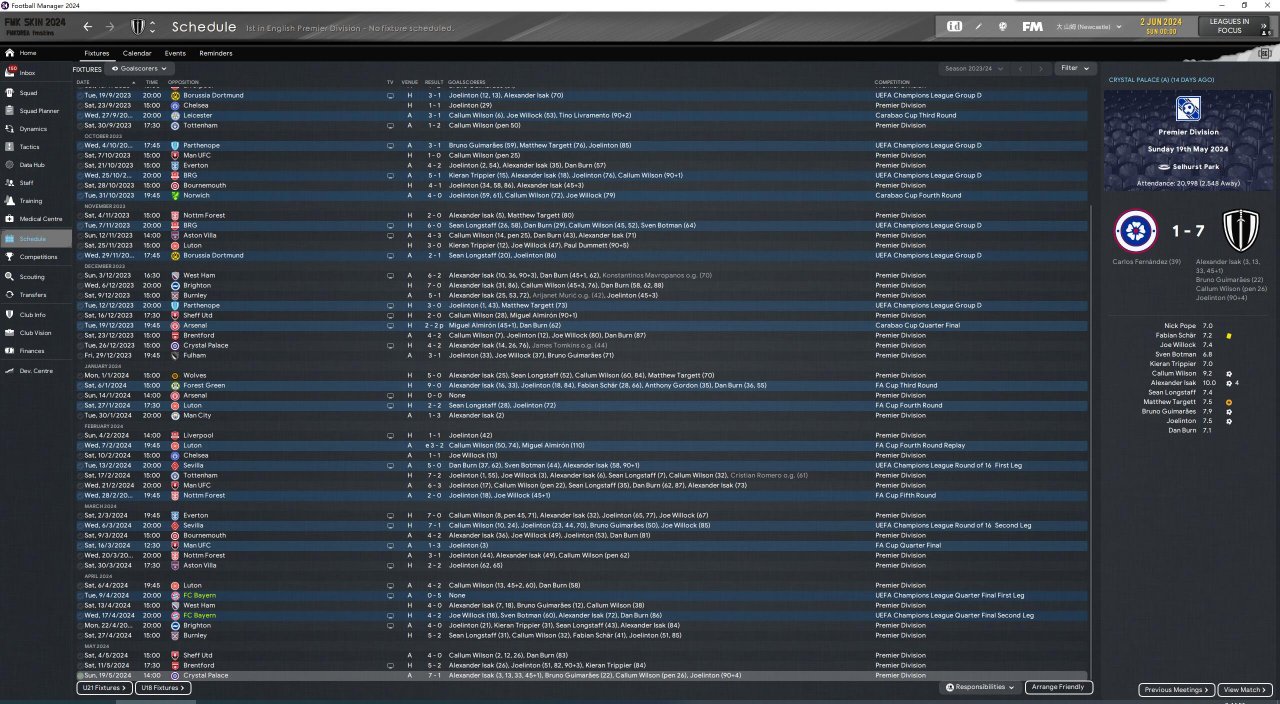Click Previous Meetings button
The height and width of the screenshot is (704, 1280).
[1176, 690]
